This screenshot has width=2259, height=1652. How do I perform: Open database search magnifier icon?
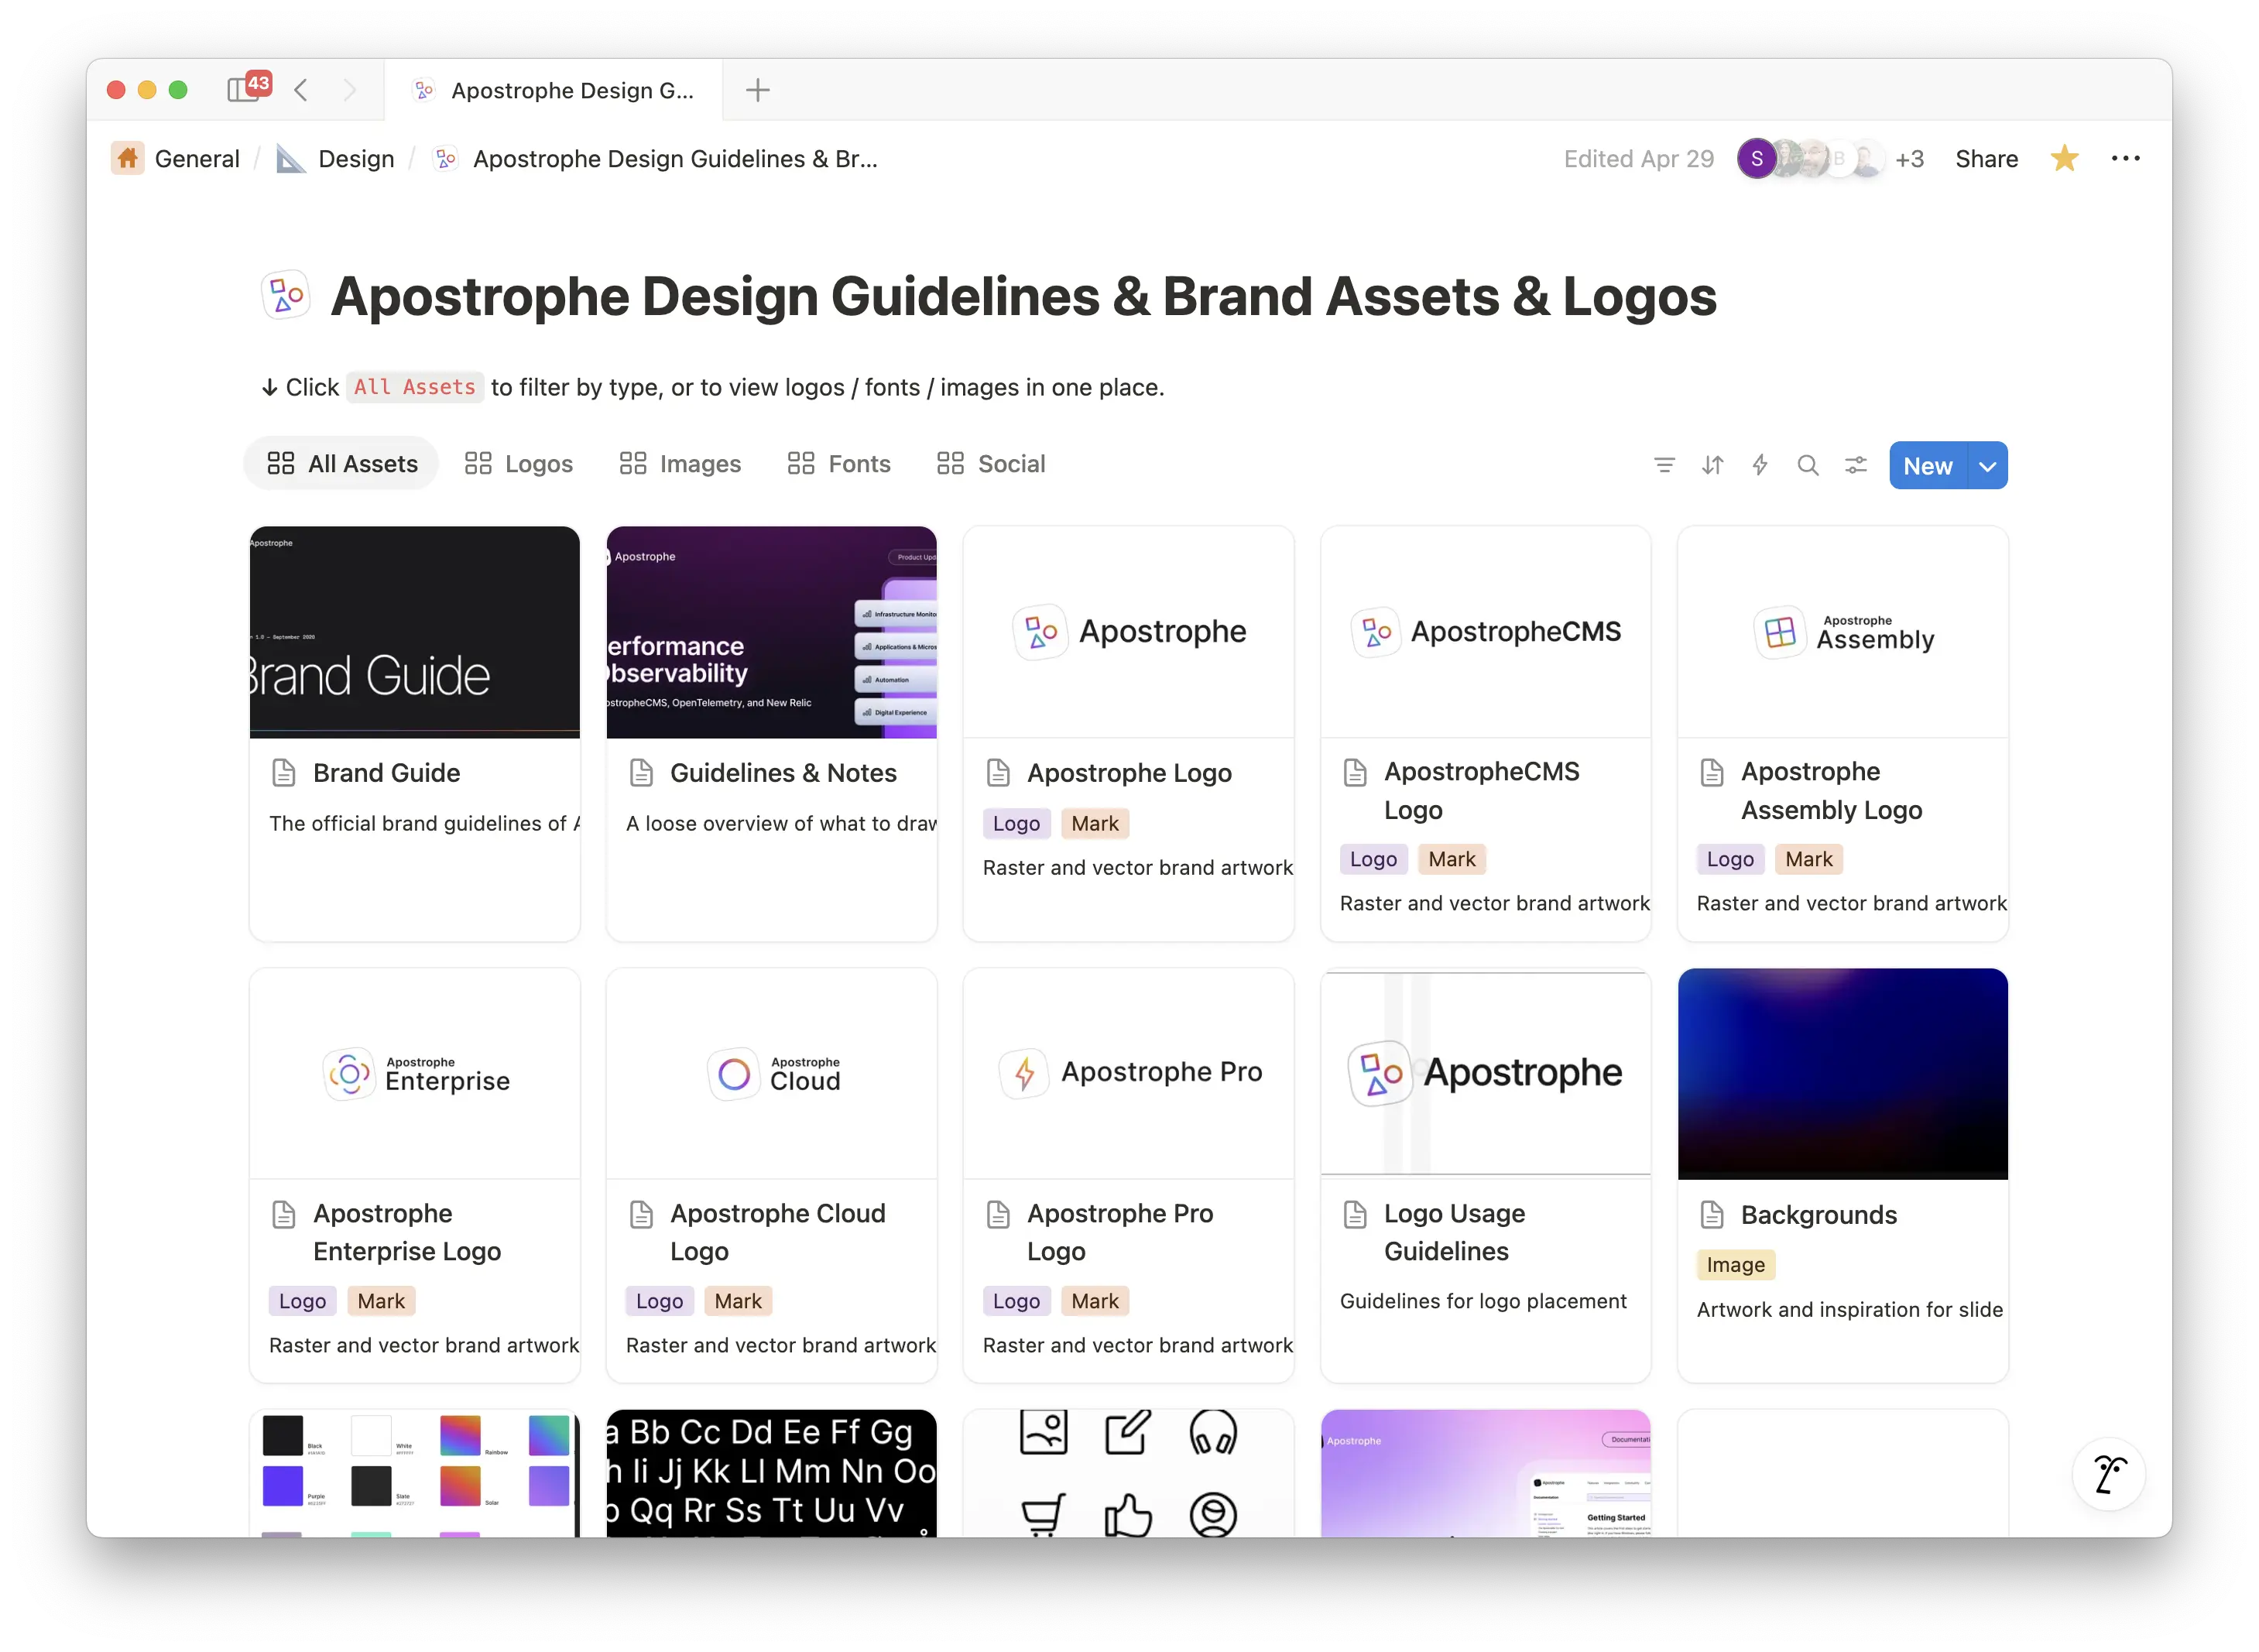1808,465
